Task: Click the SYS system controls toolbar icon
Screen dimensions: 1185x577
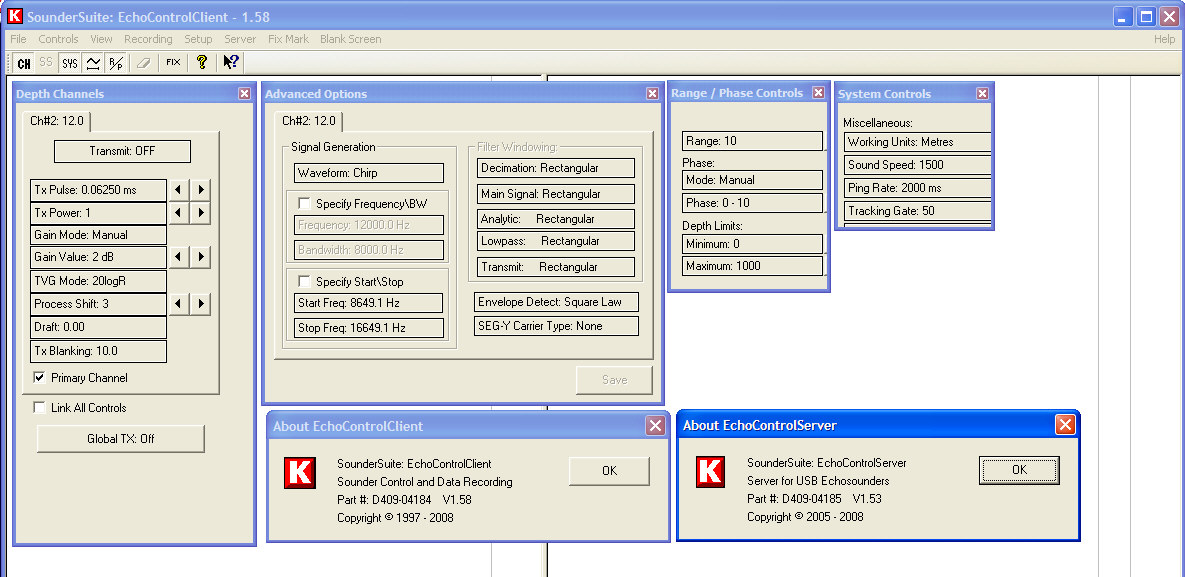Action: point(69,63)
